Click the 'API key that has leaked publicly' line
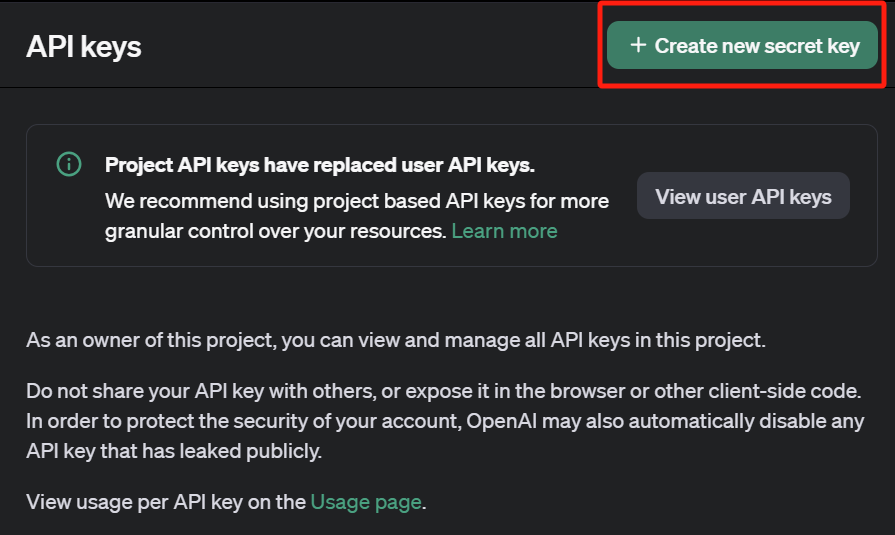 174,451
